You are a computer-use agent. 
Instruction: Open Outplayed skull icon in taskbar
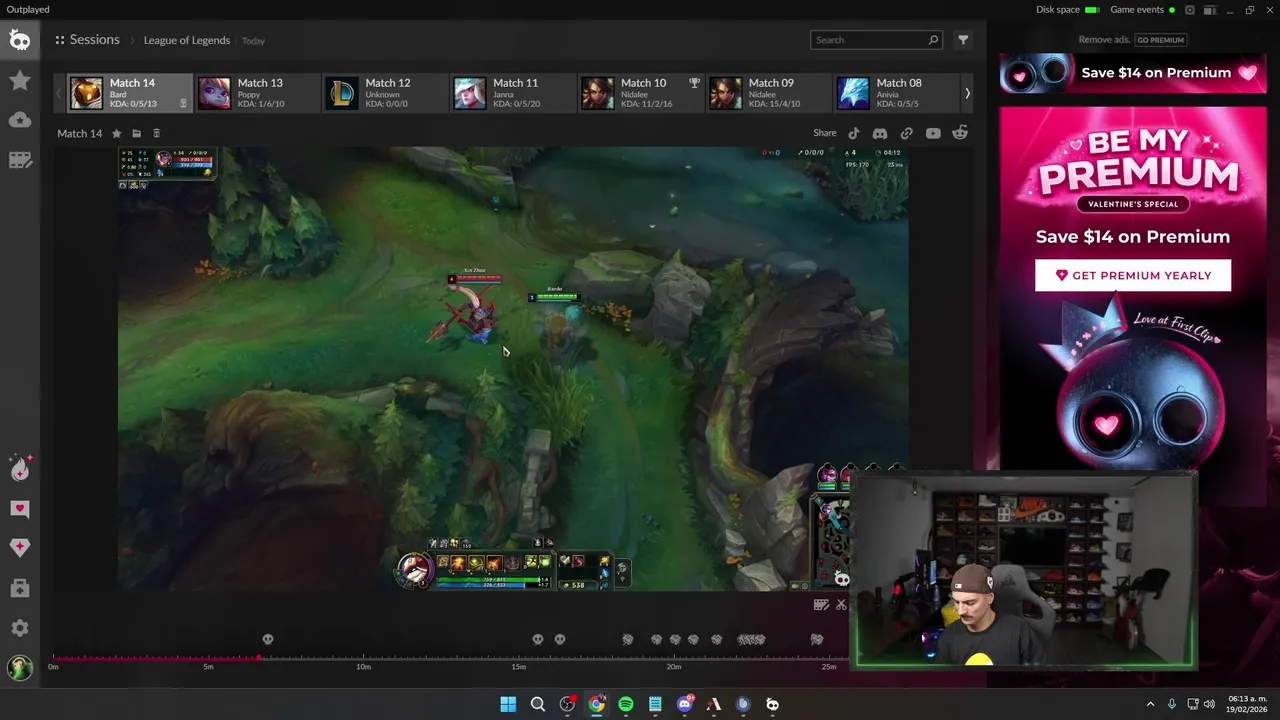click(772, 704)
